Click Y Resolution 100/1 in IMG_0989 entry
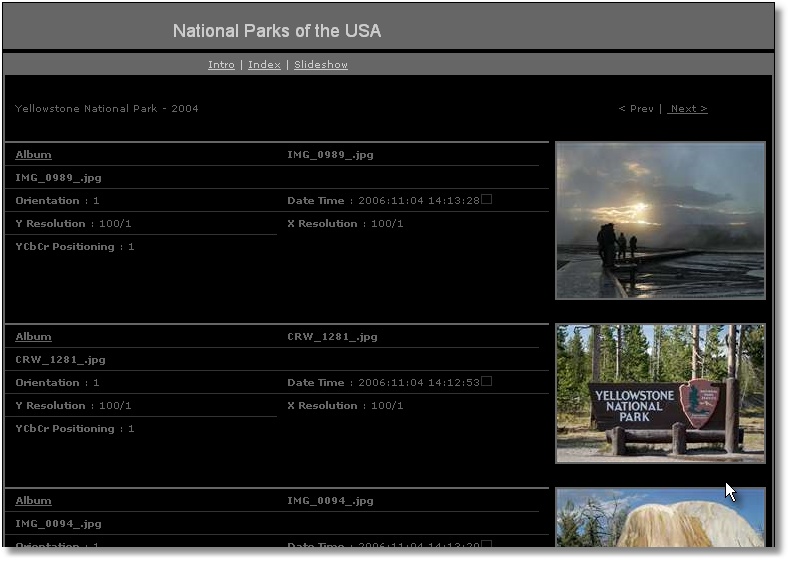 click(73, 224)
